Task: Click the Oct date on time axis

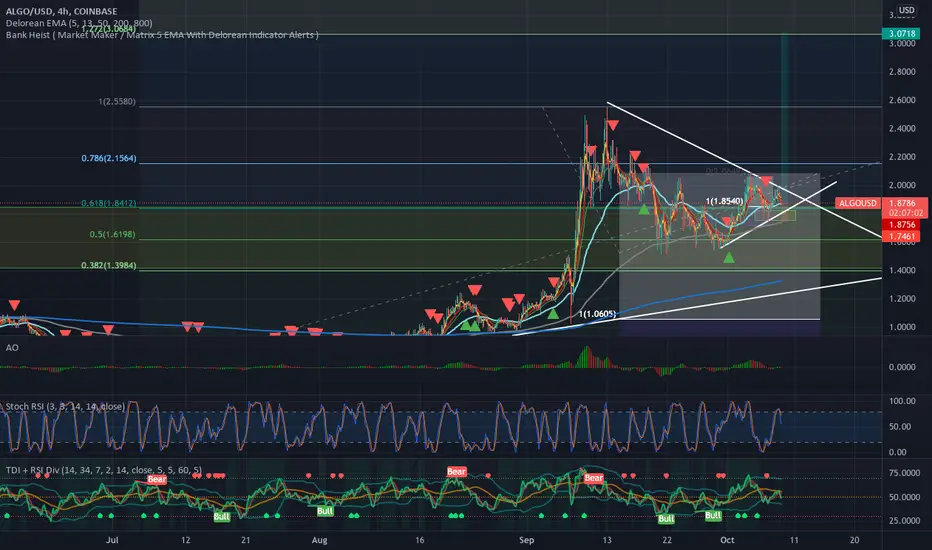Action: (727, 540)
